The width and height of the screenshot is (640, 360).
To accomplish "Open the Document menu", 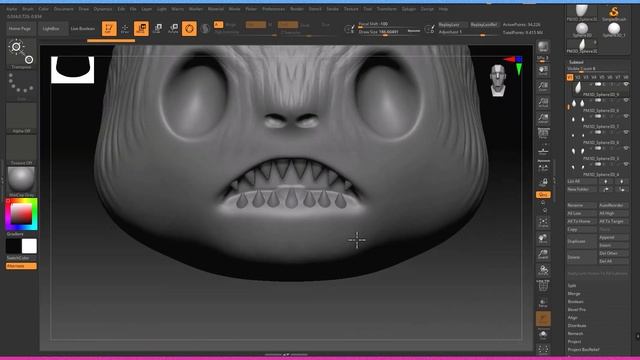I will 64,9.
